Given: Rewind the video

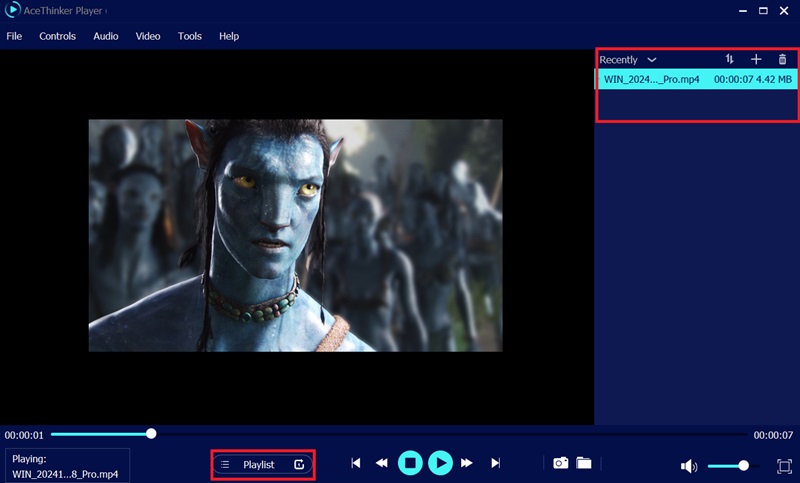Looking at the screenshot, I should click(x=381, y=463).
